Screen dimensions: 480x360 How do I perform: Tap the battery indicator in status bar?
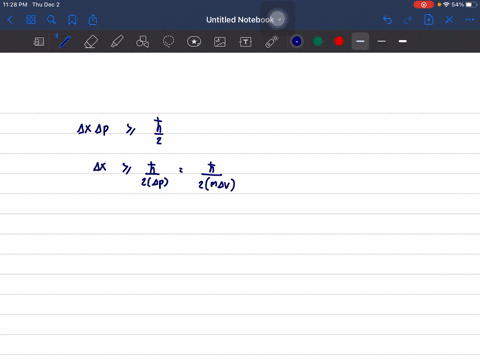click(471, 5)
